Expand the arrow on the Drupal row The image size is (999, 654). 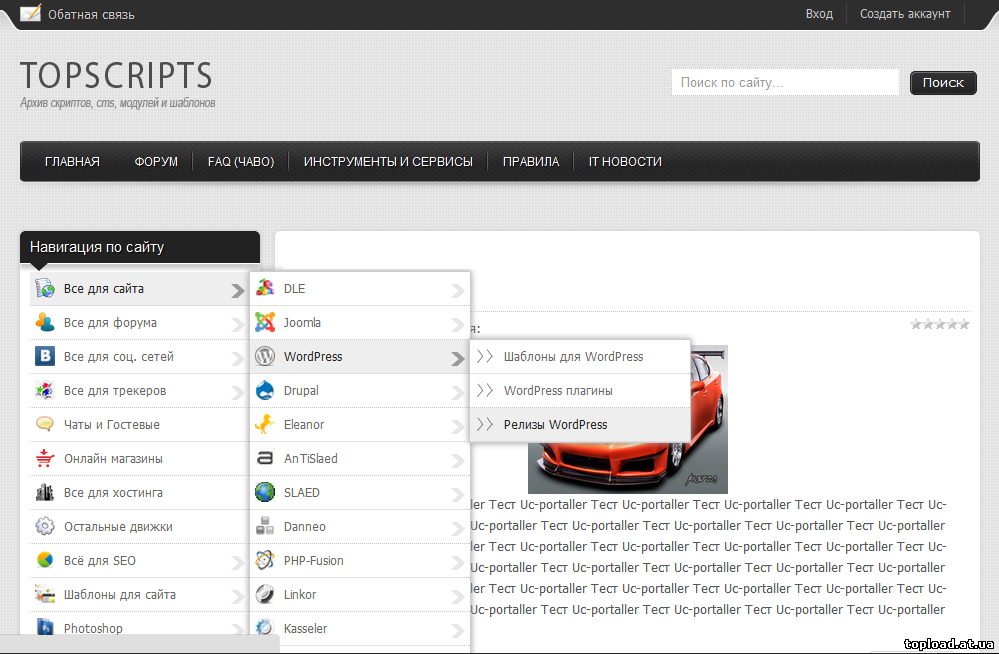pyautogui.click(x=457, y=393)
